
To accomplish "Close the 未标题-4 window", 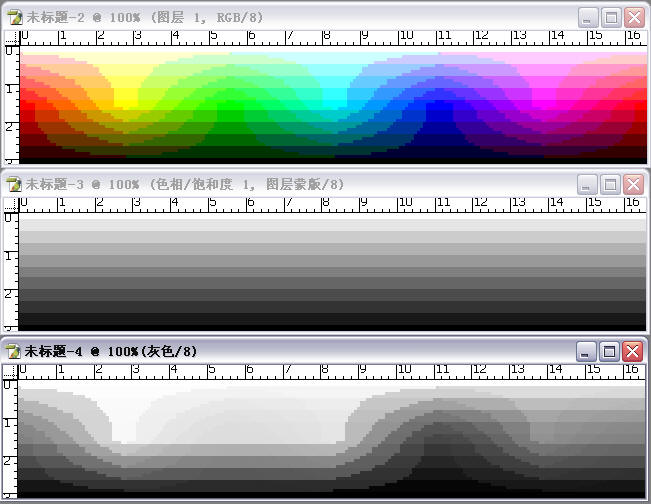I will 632,352.
